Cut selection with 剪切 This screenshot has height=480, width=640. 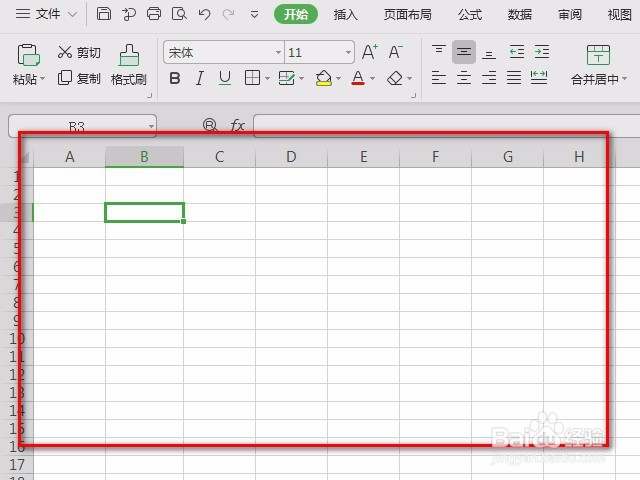tap(79, 52)
